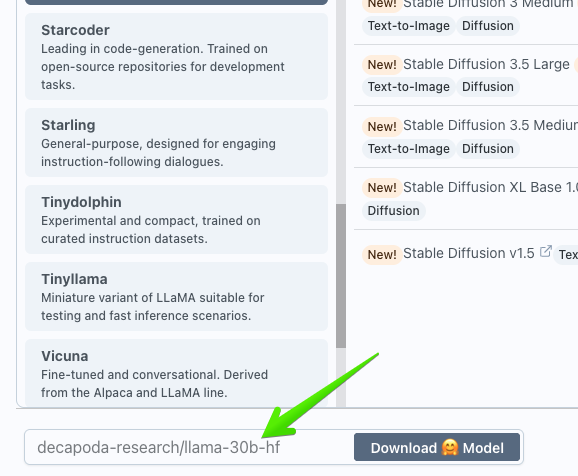This screenshot has width=578, height=476.
Task: Select the Starcoder model card
Action: click(x=176, y=57)
